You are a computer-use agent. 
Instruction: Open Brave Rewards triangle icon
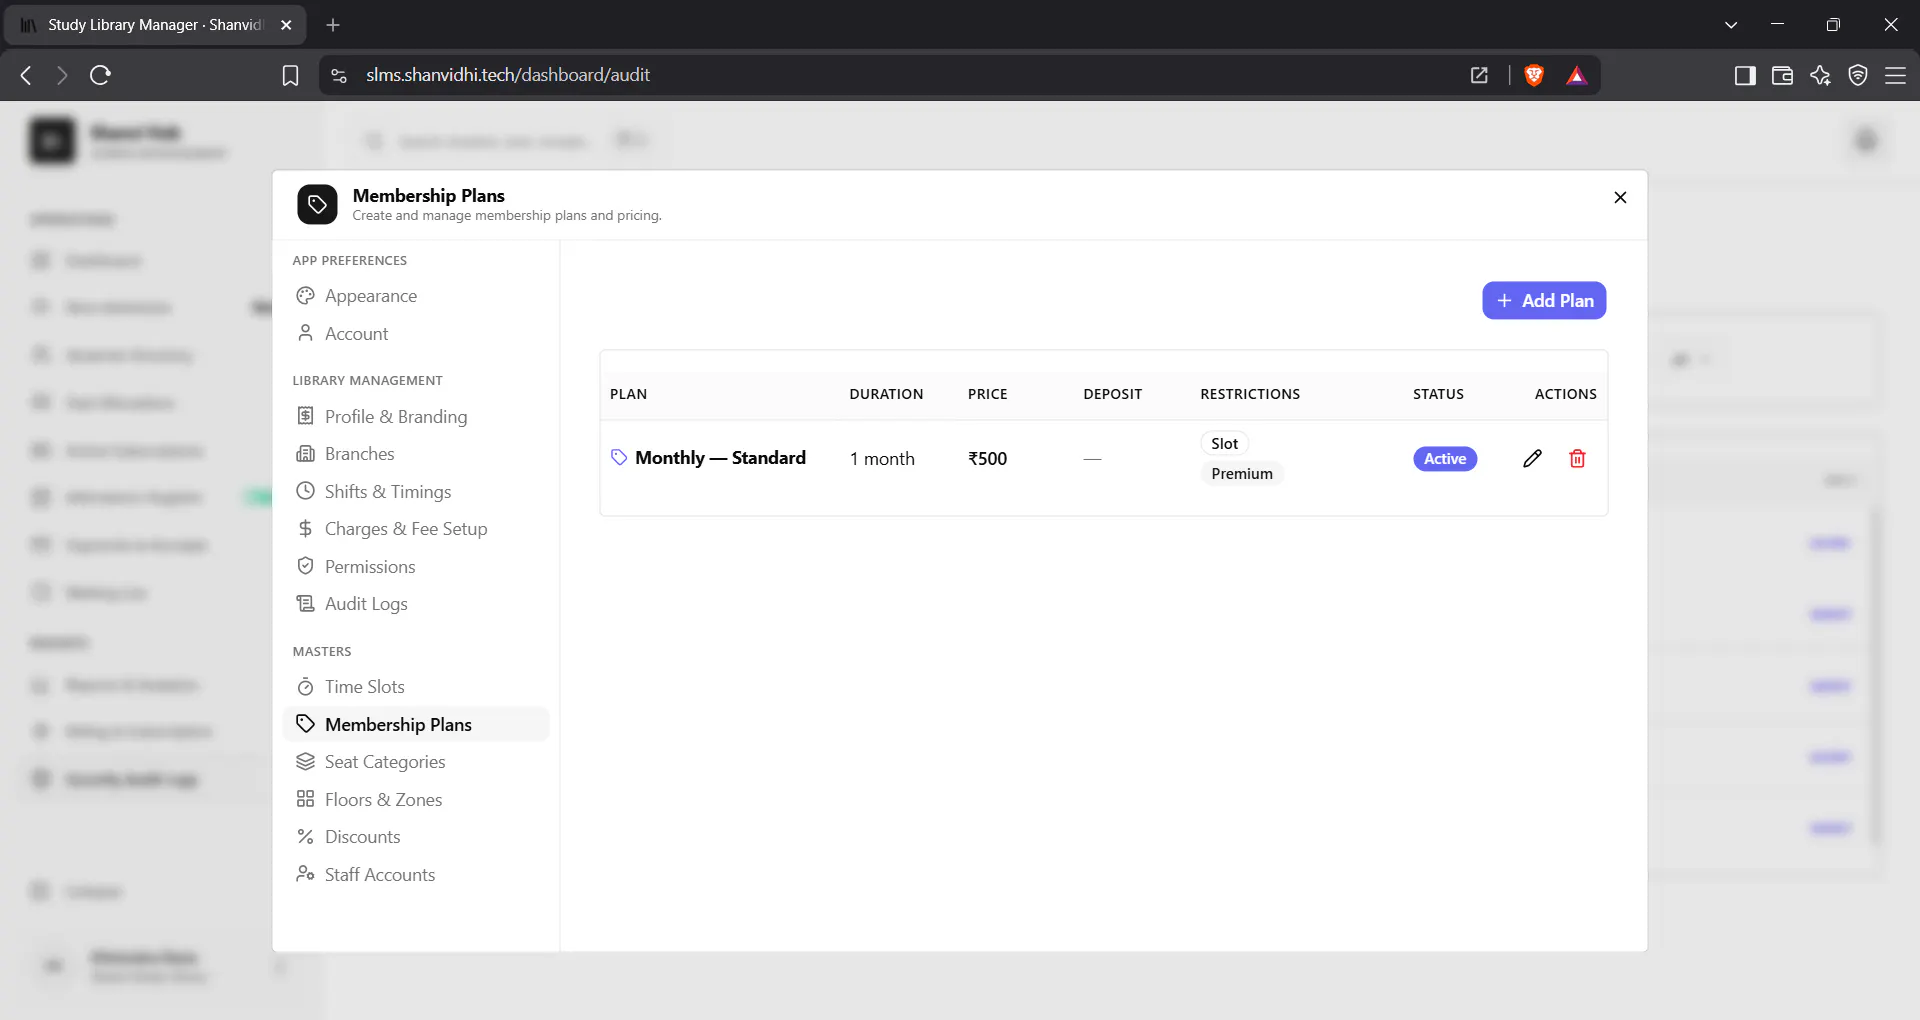1577,75
